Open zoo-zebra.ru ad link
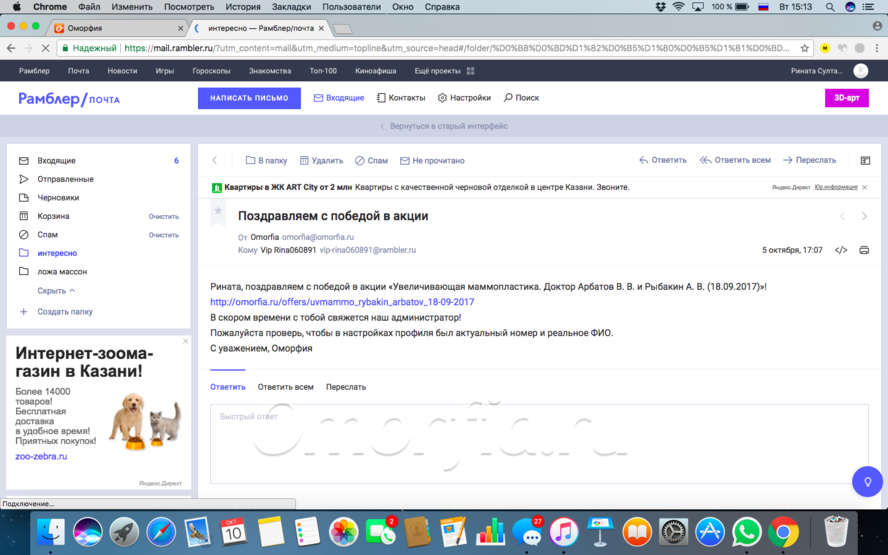The image size is (888, 555). point(41,456)
